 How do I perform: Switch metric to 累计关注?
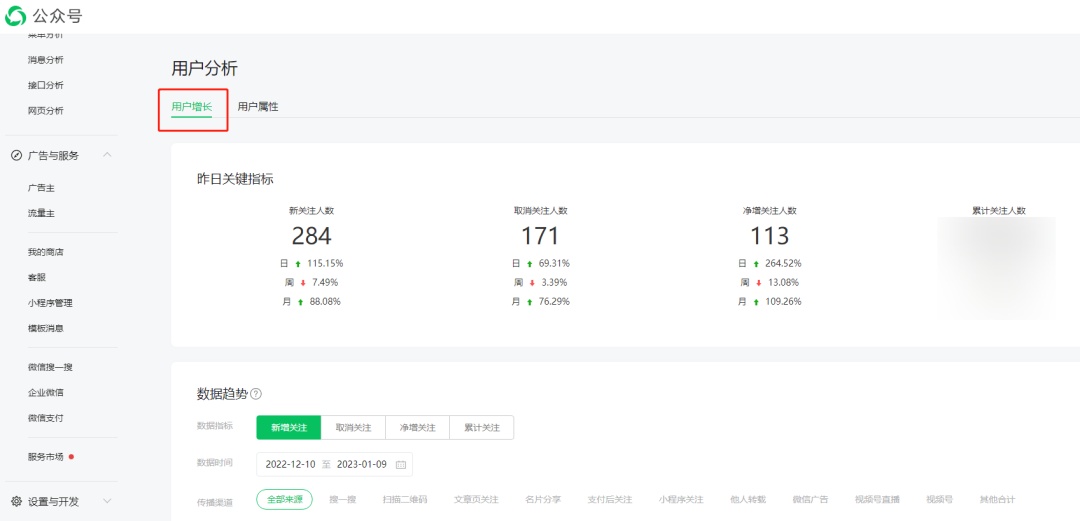pyautogui.click(x=481, y=427)
